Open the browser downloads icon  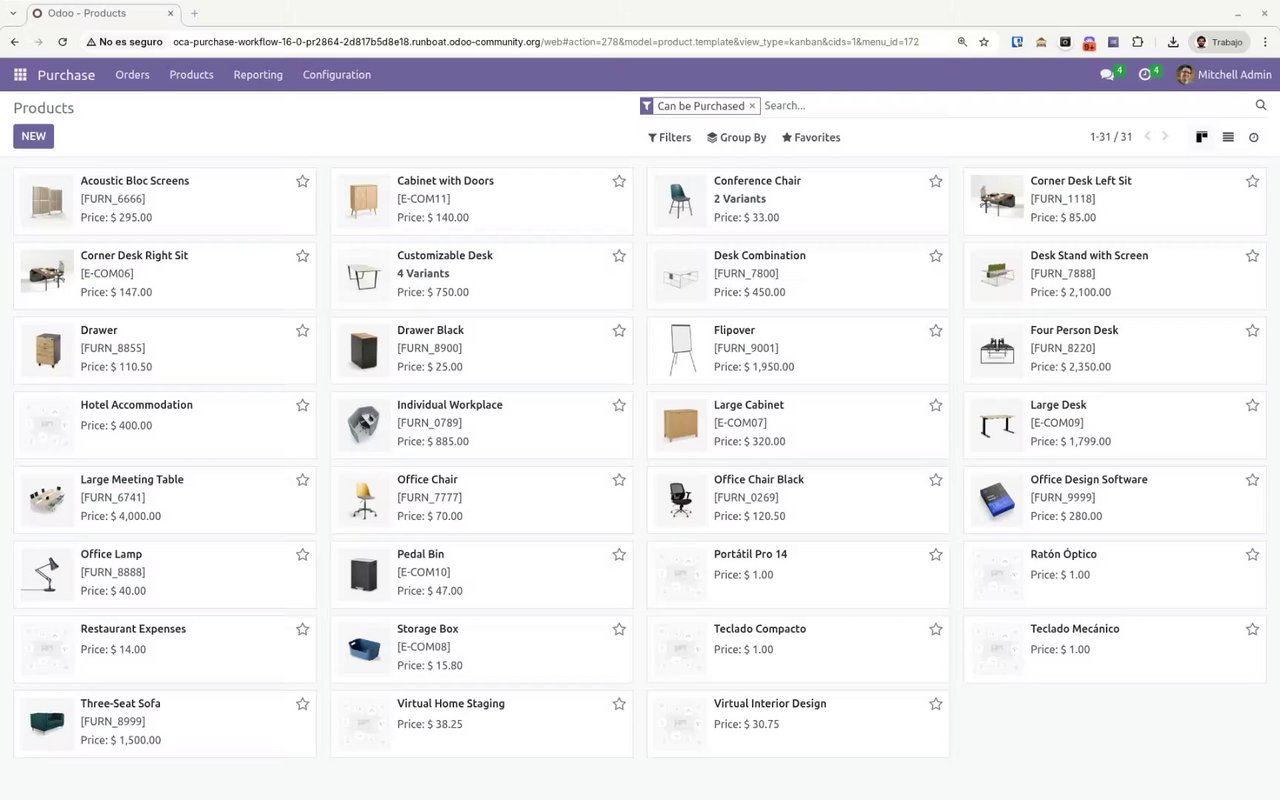(x=1173, y=42)
